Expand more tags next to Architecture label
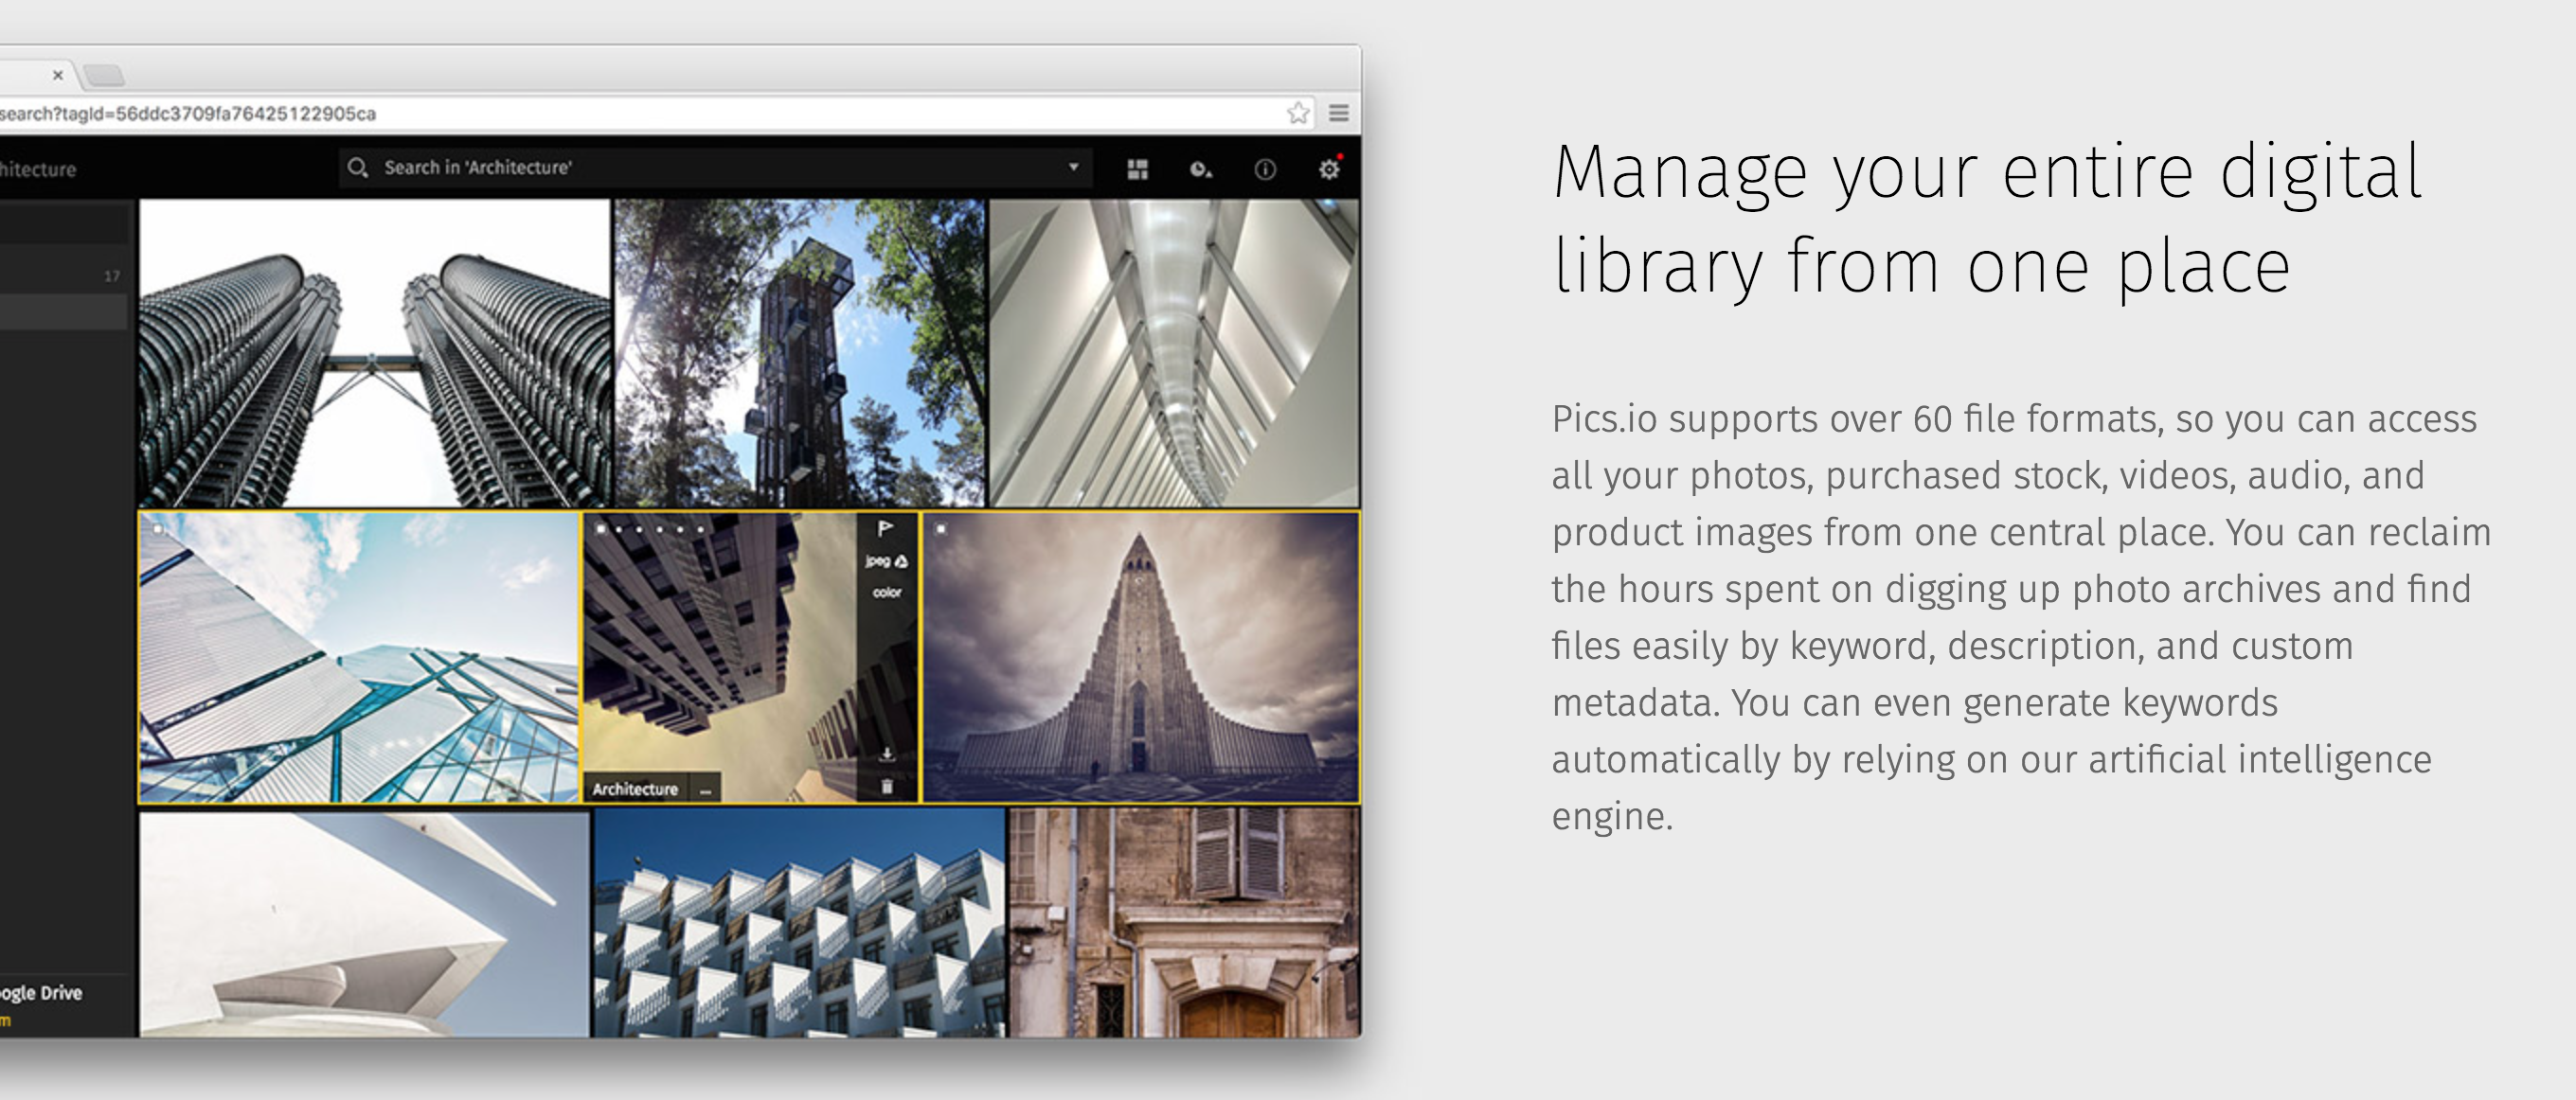The width and height of the screenshot is (2576, 1100). click(706, 789)
